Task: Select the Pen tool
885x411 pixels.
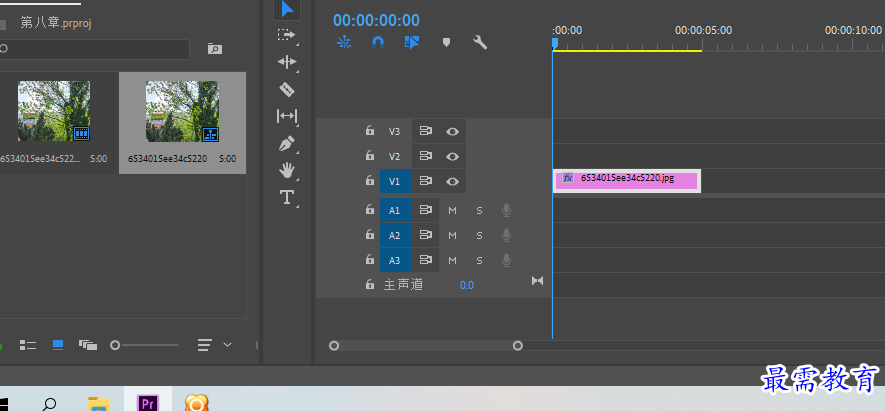Action: tap(287, 143)
